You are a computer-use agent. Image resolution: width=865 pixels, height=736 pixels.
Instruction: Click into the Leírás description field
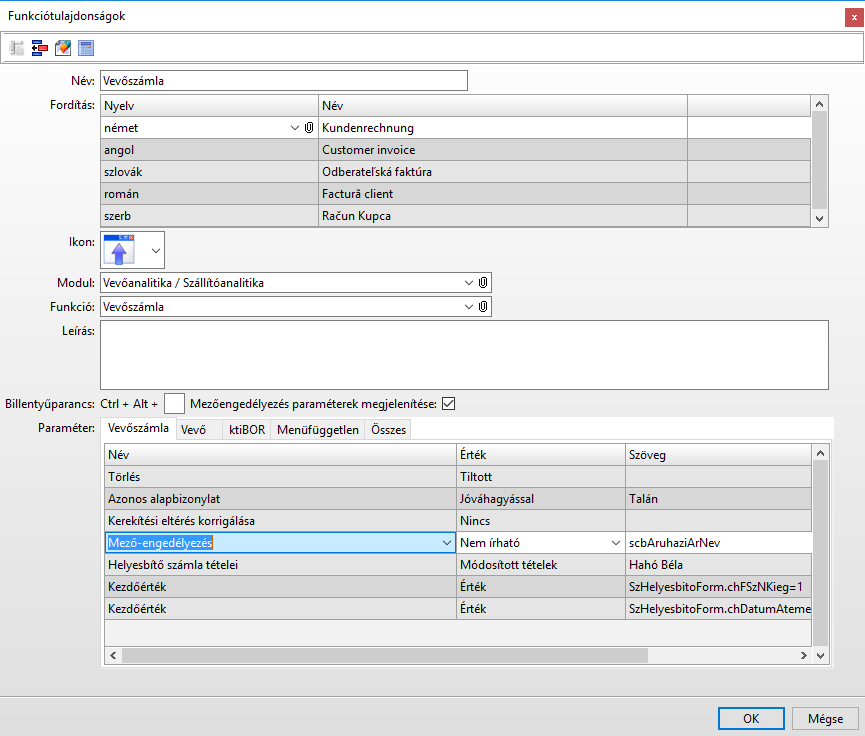pyautogui.click(x=465, y=354)
